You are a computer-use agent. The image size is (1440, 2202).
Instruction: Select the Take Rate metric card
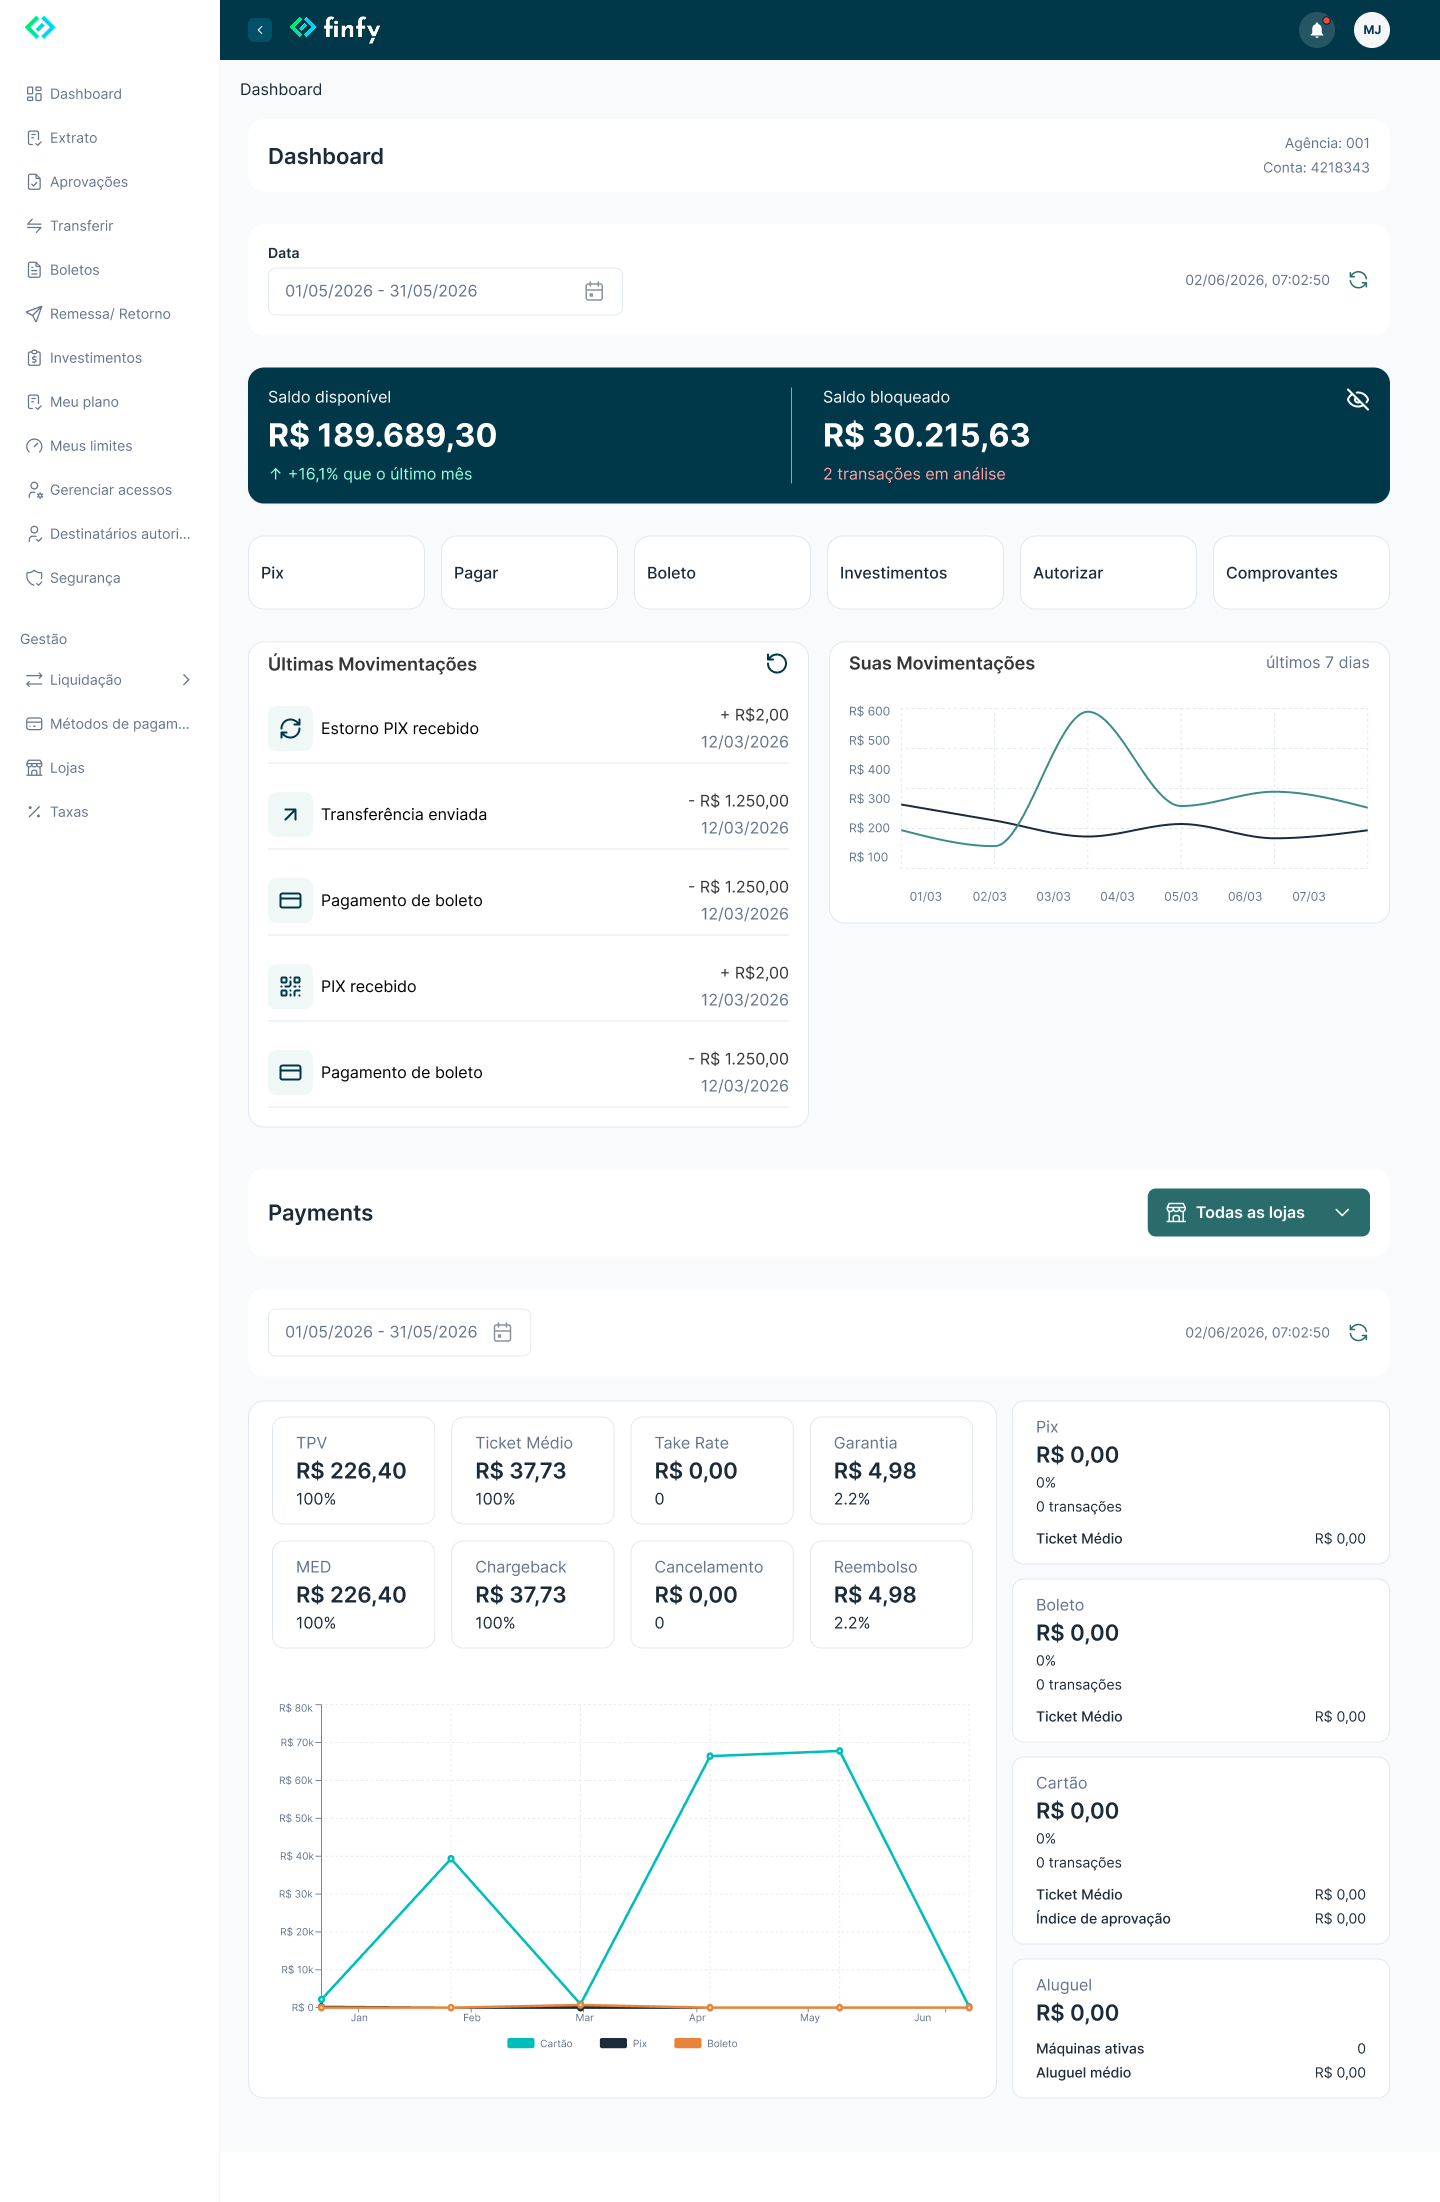pos(712,1470)
